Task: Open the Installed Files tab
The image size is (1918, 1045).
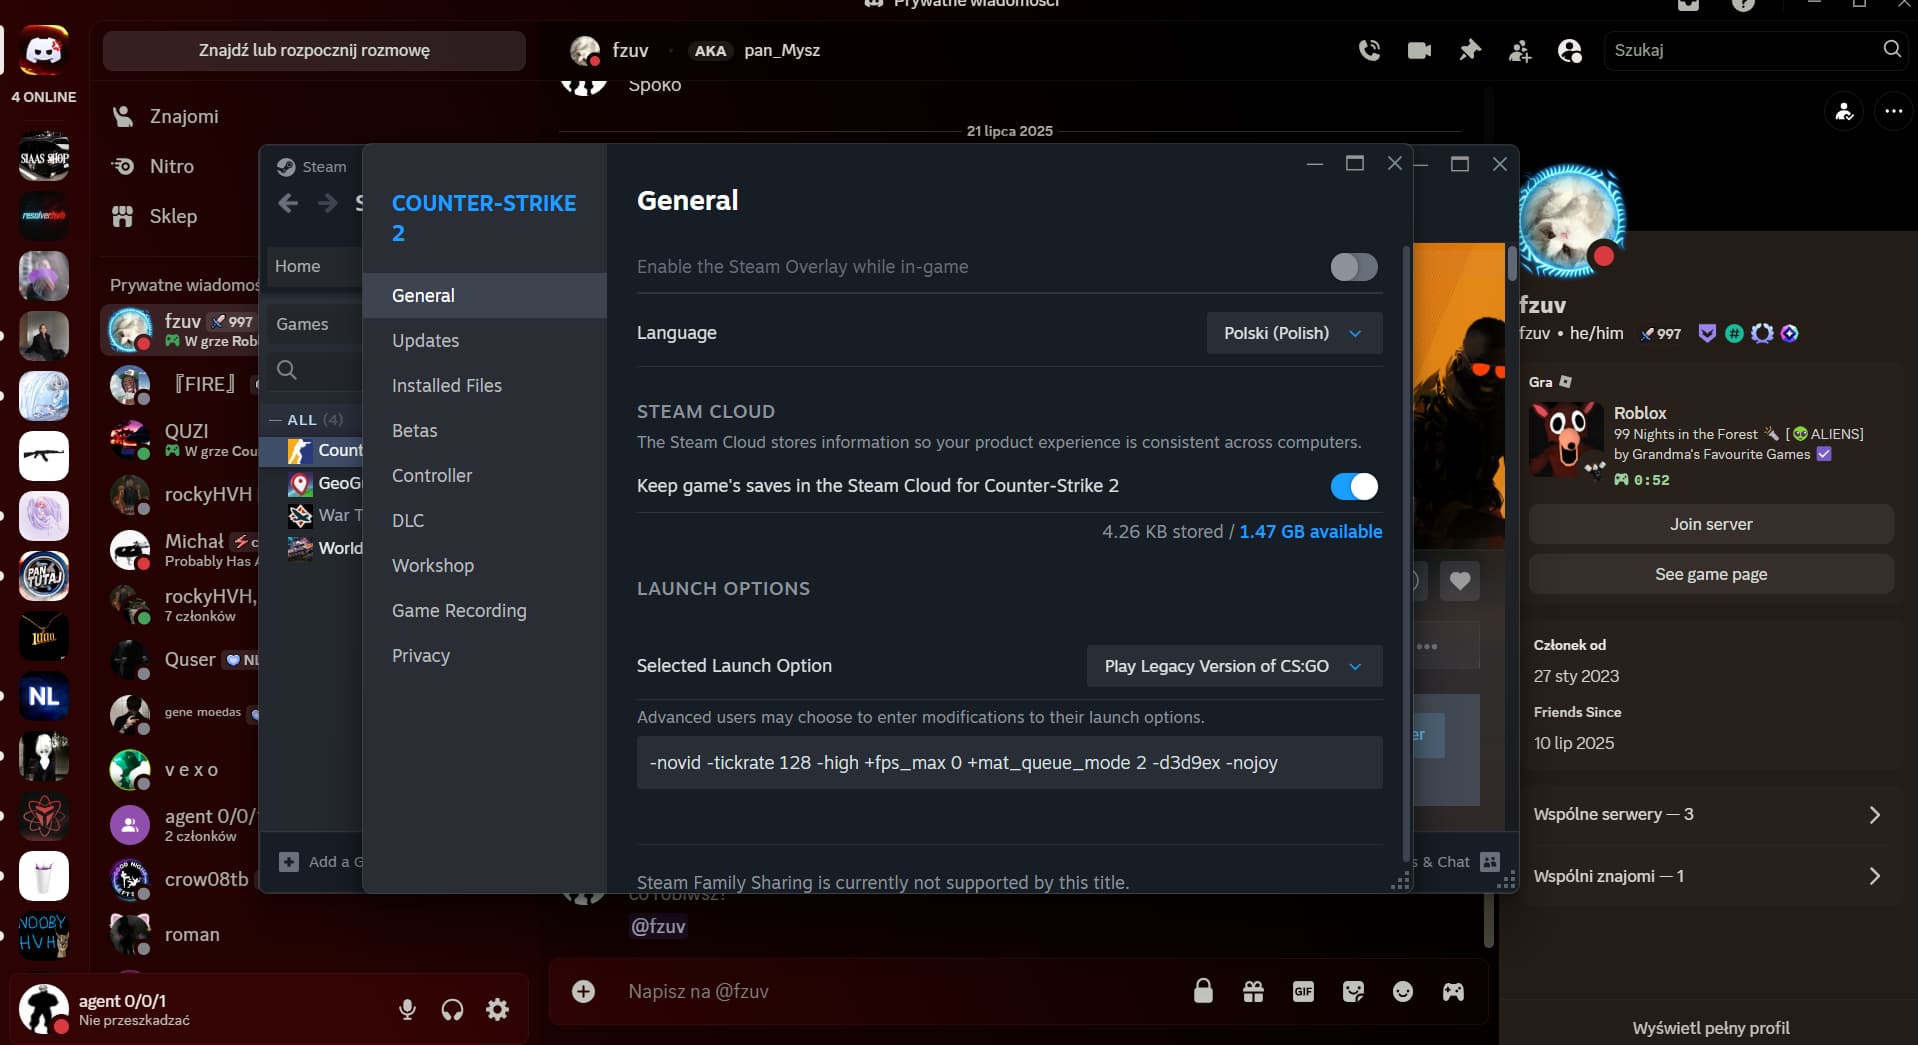Action: point(484,386)
